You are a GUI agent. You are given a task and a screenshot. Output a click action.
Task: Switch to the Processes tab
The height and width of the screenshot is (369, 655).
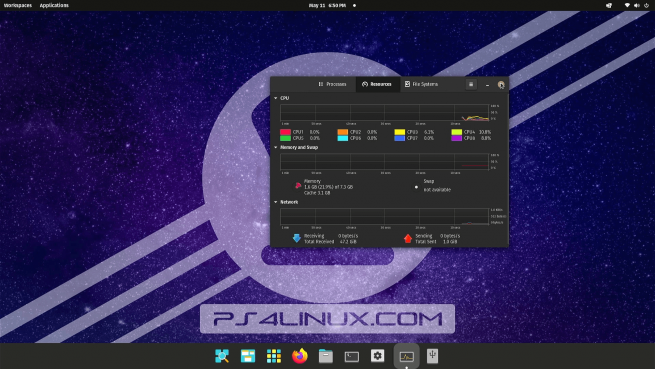click(x=333, y=84)
